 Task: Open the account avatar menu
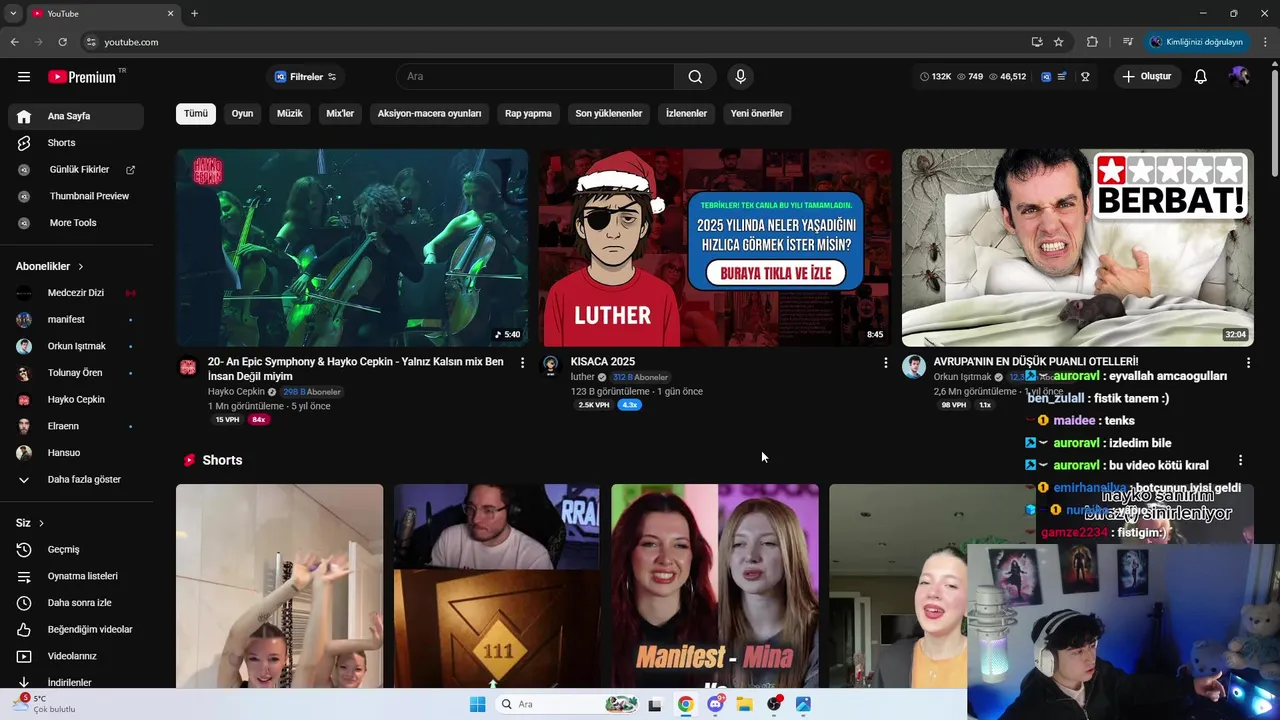[x=1239, y=76]
